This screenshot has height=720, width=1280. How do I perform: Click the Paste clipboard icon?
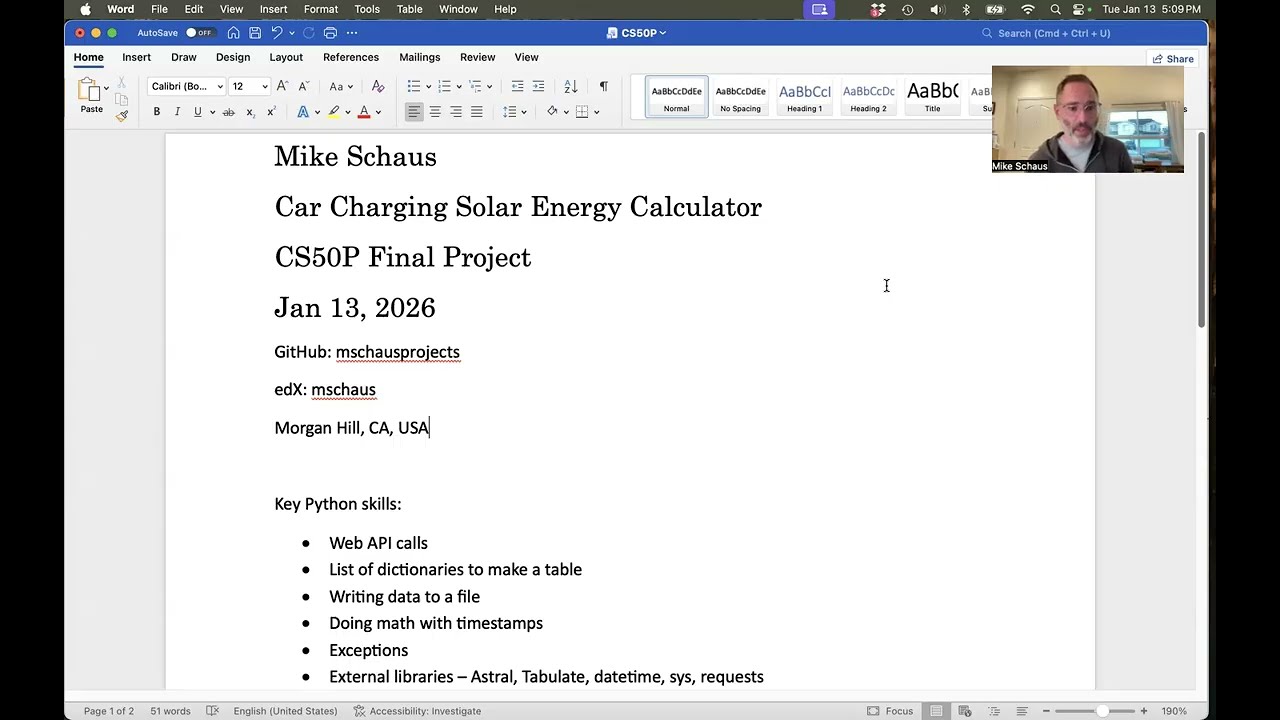tap(89, 91)
